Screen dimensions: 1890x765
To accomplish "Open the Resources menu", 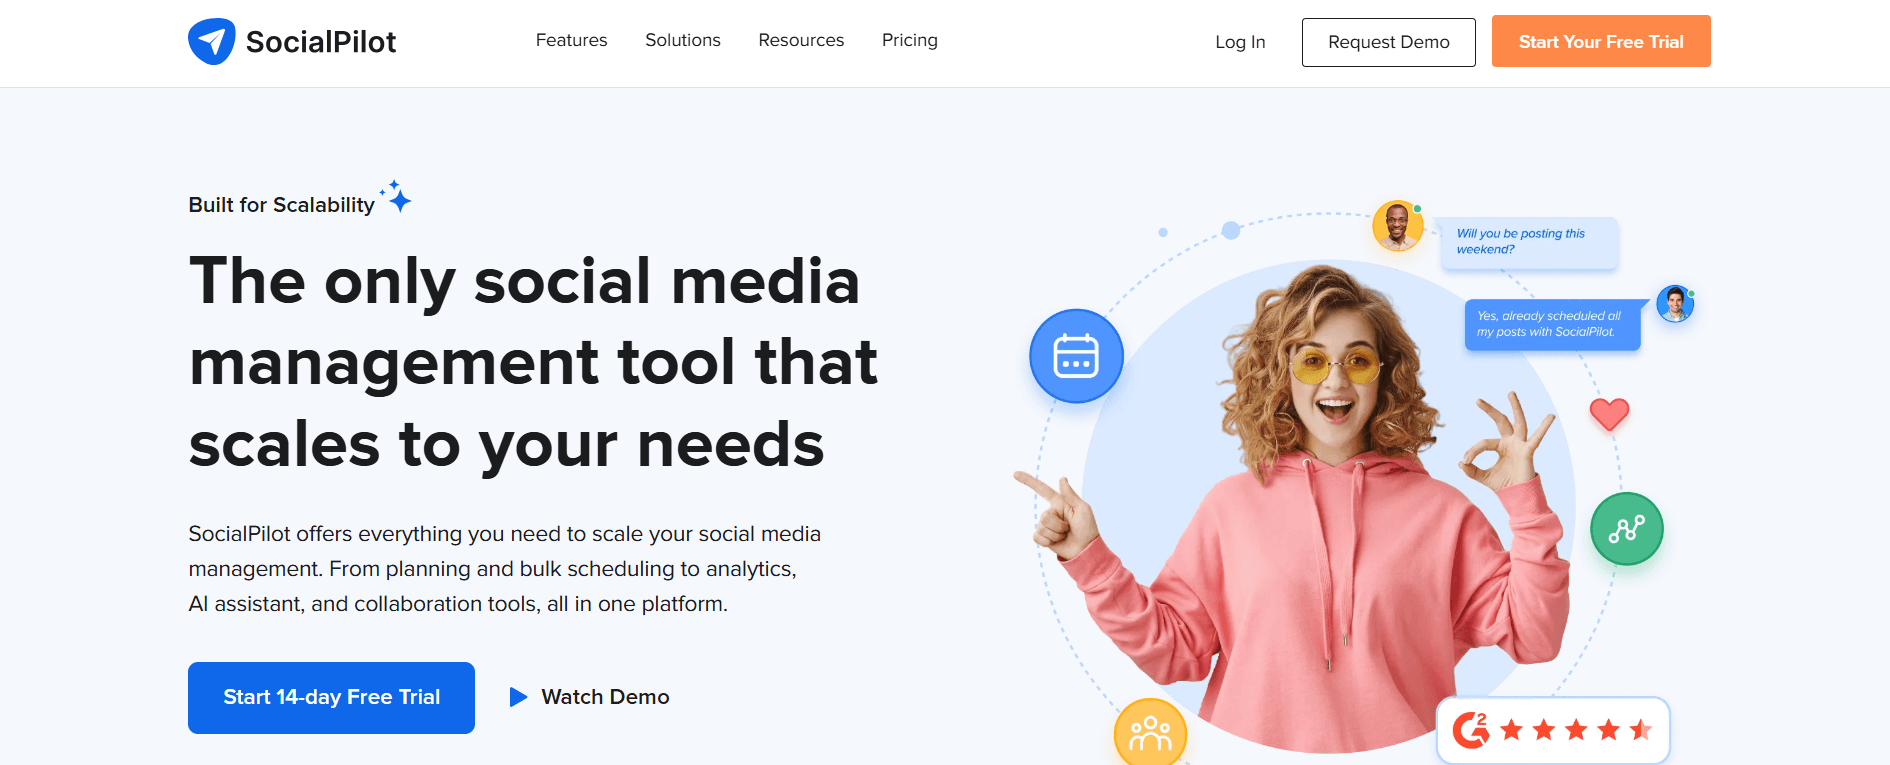I will (x=801, y=40).
